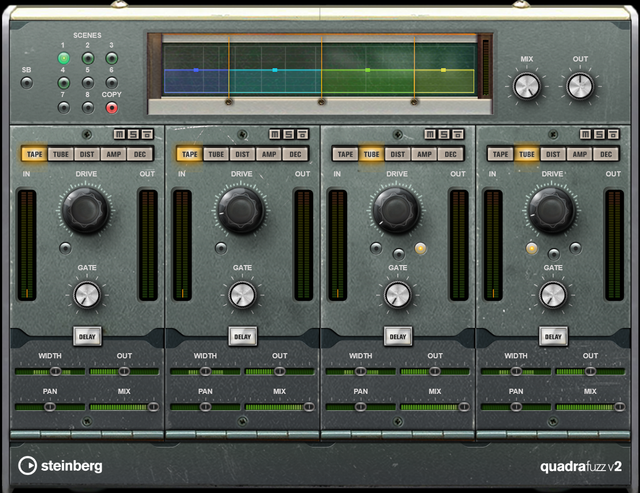Image resolution: width=640 pixels, height=493 pixels.
Task: Toggle the tape mode LED under band 1 Drive
Action: pos(65,248)
